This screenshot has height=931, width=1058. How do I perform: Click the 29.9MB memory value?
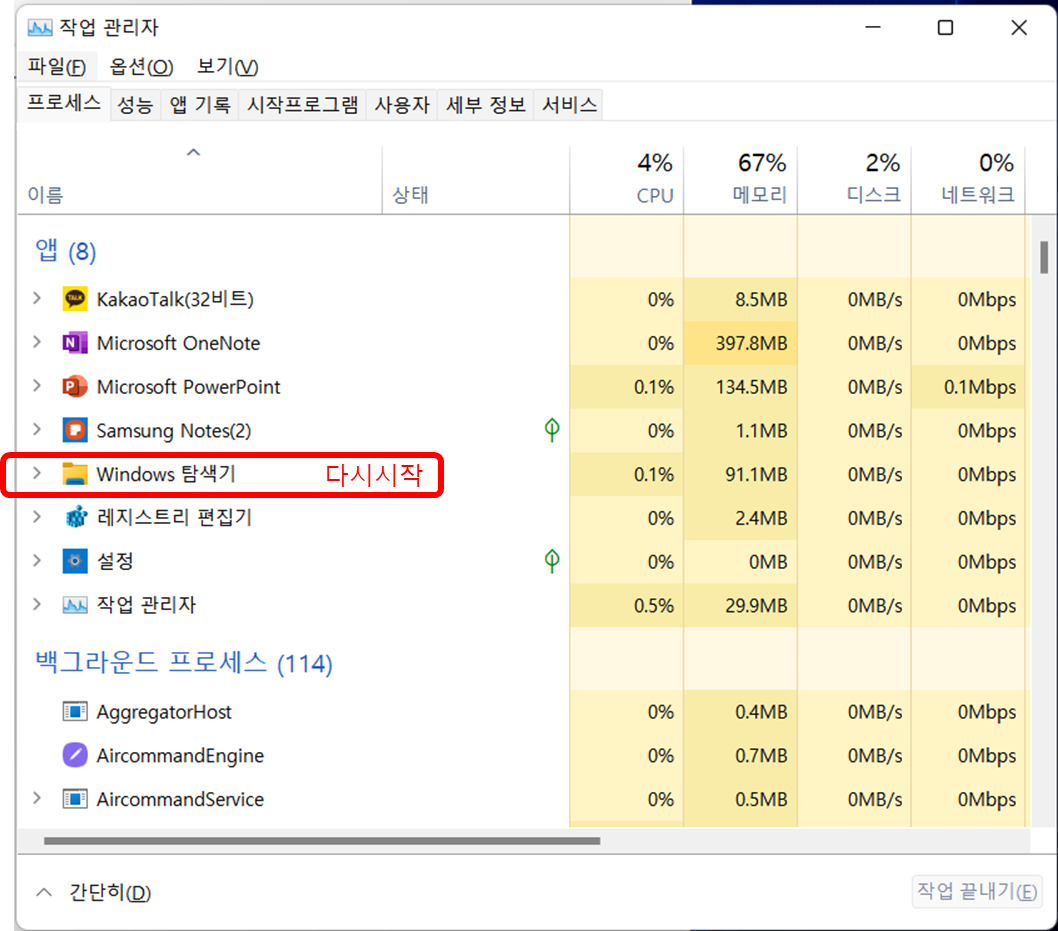point(756,606)
